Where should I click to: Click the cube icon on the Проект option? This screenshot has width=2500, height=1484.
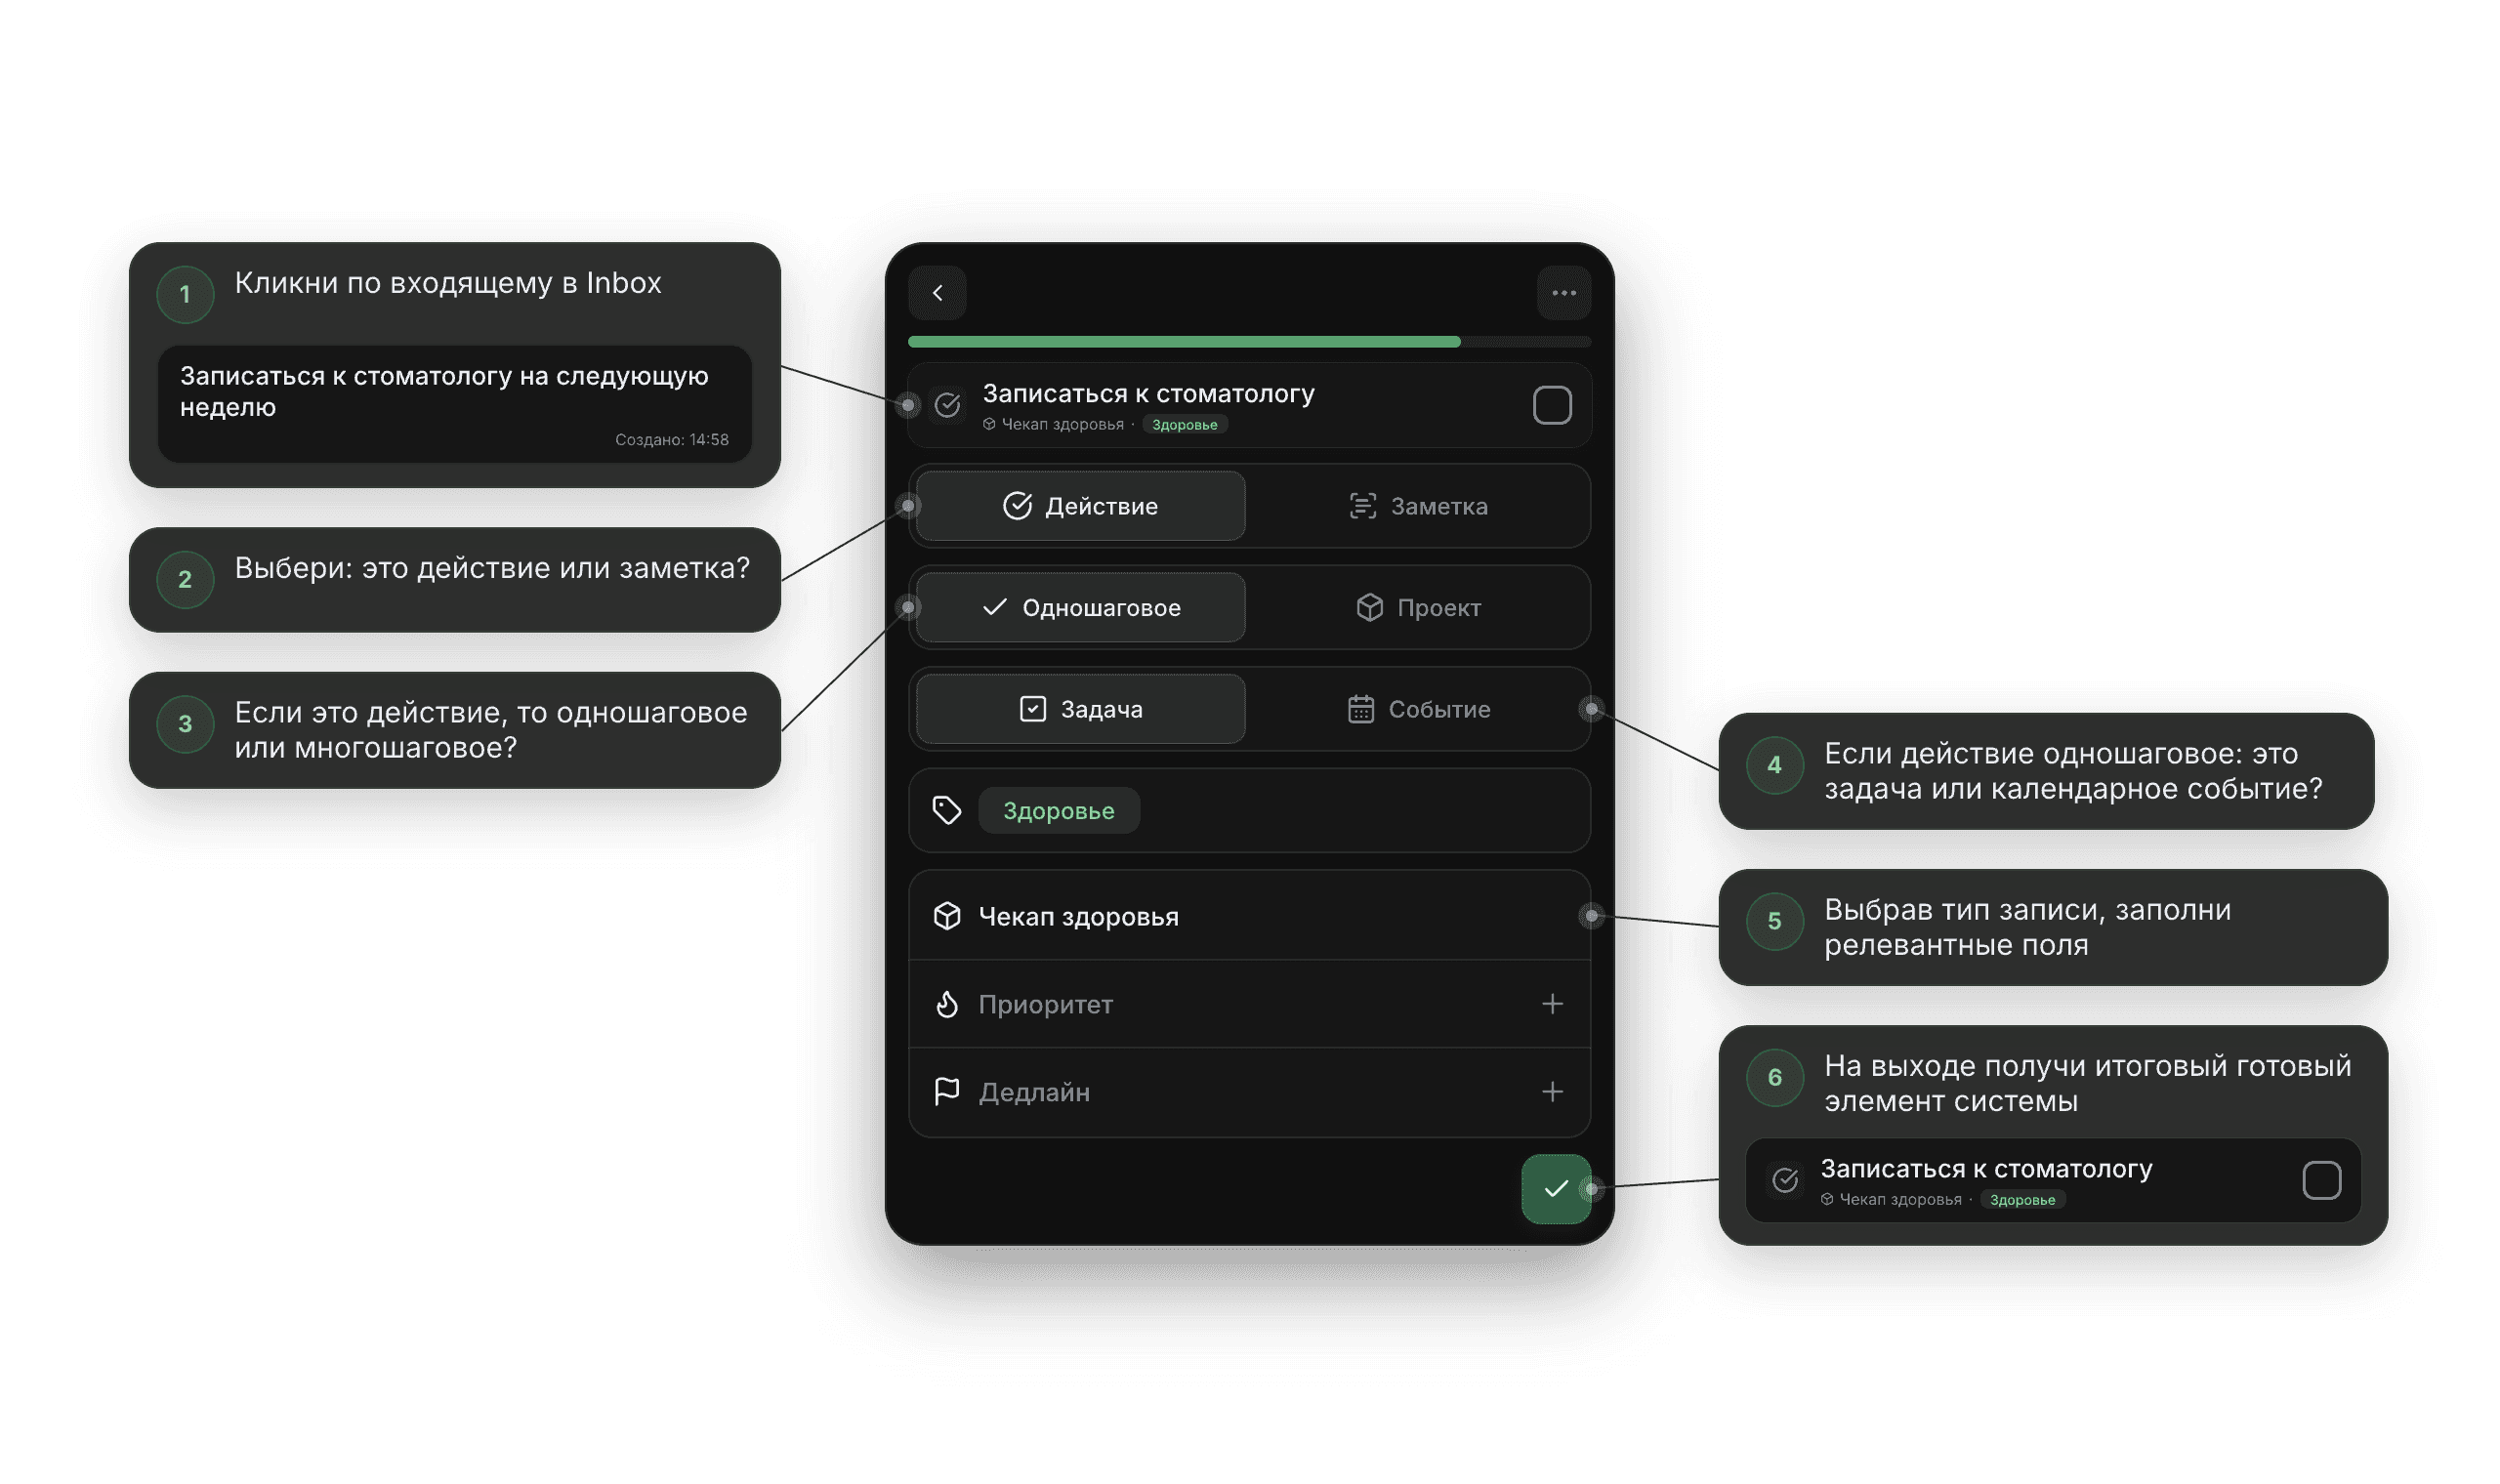(1369, 607)
